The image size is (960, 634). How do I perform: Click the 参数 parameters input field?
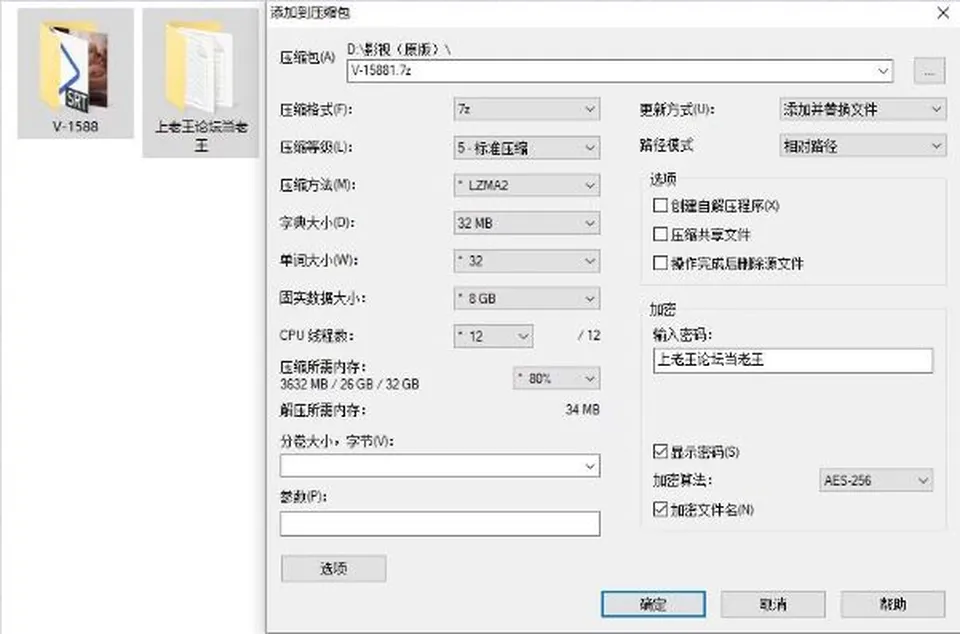click(x=440, y=524)
